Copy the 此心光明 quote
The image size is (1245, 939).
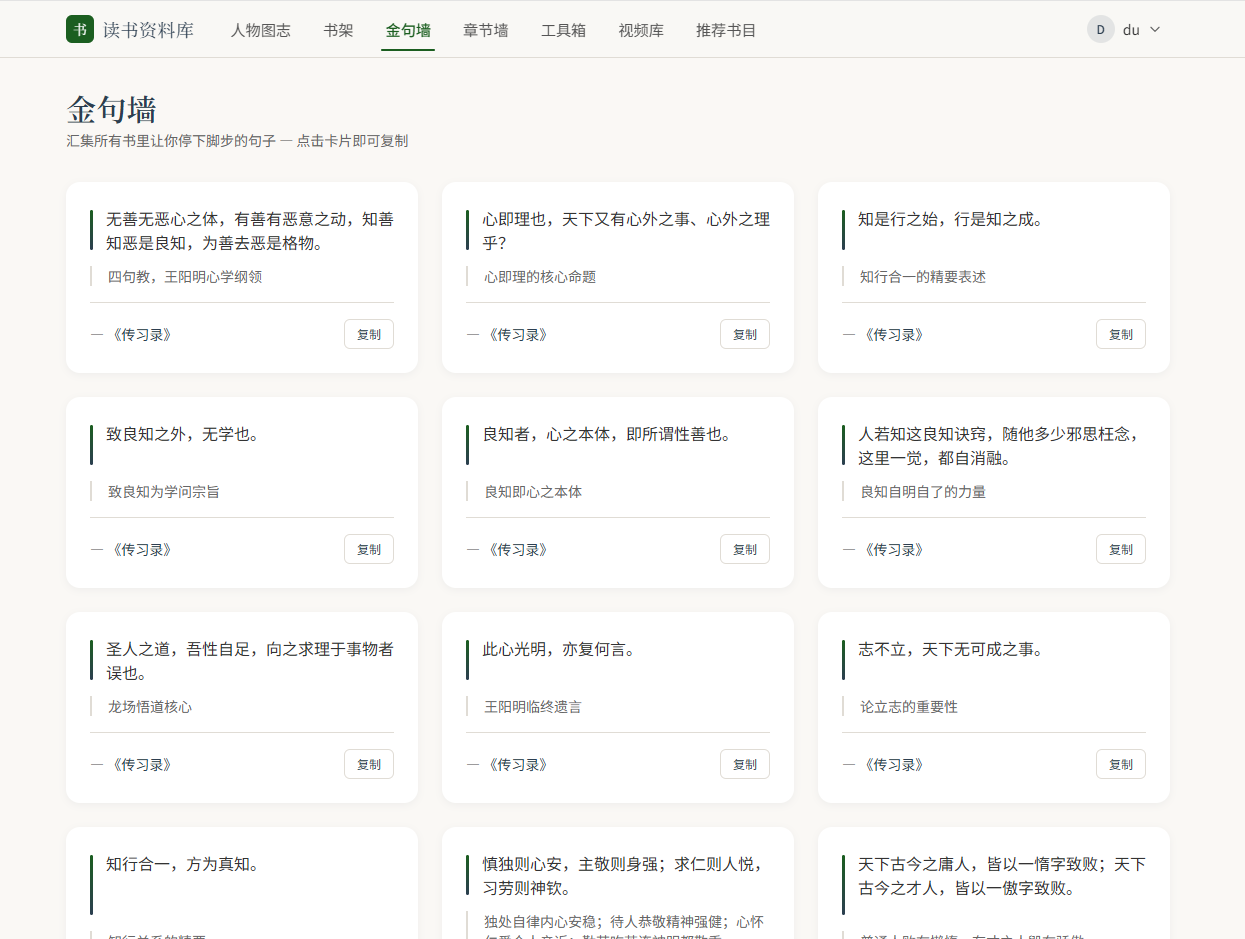745,764
